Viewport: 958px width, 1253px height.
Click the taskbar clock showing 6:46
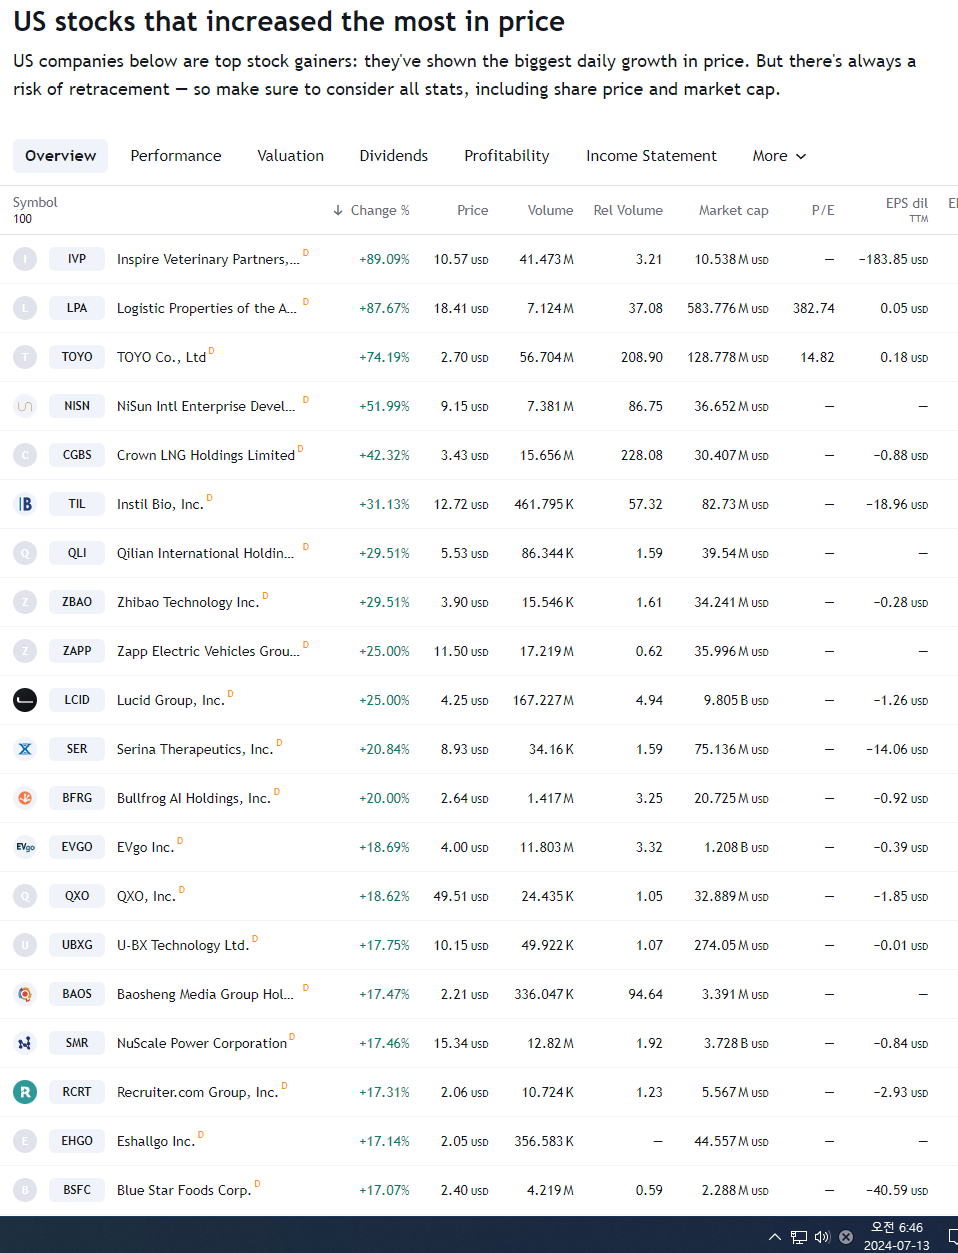(x=897, y=1236)
